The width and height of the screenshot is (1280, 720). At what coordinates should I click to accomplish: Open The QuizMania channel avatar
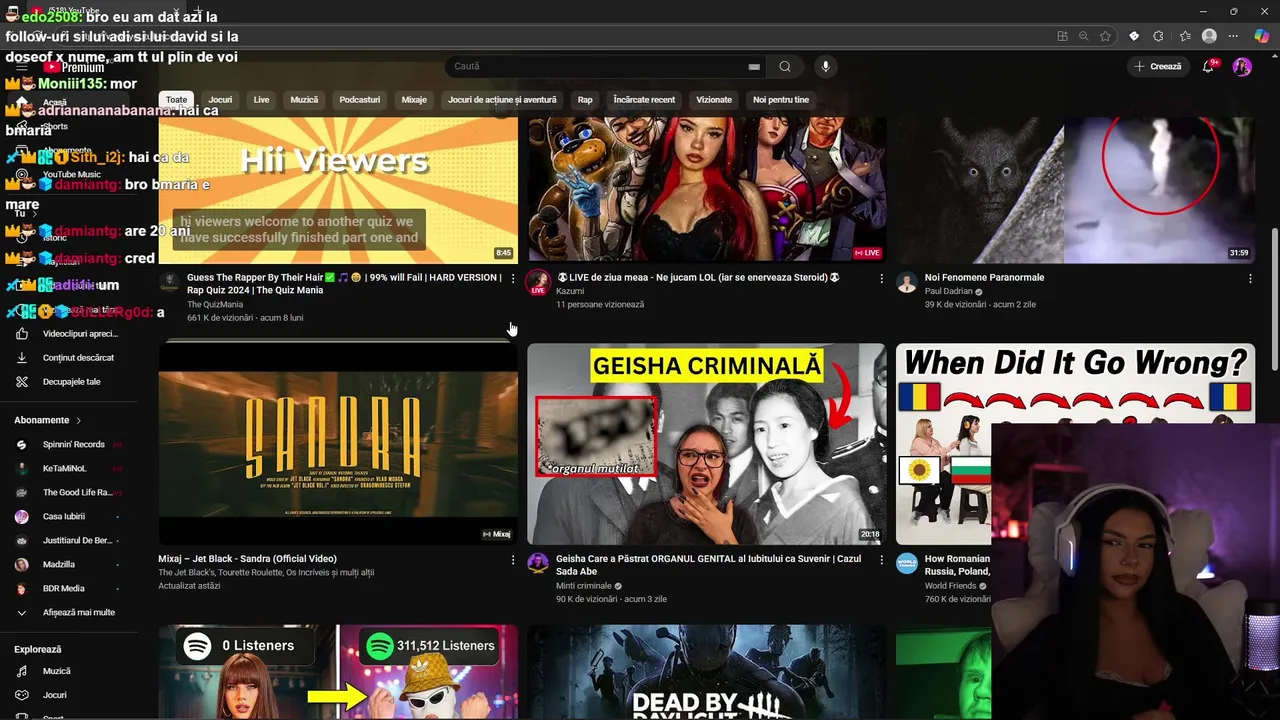coord(169,282)
